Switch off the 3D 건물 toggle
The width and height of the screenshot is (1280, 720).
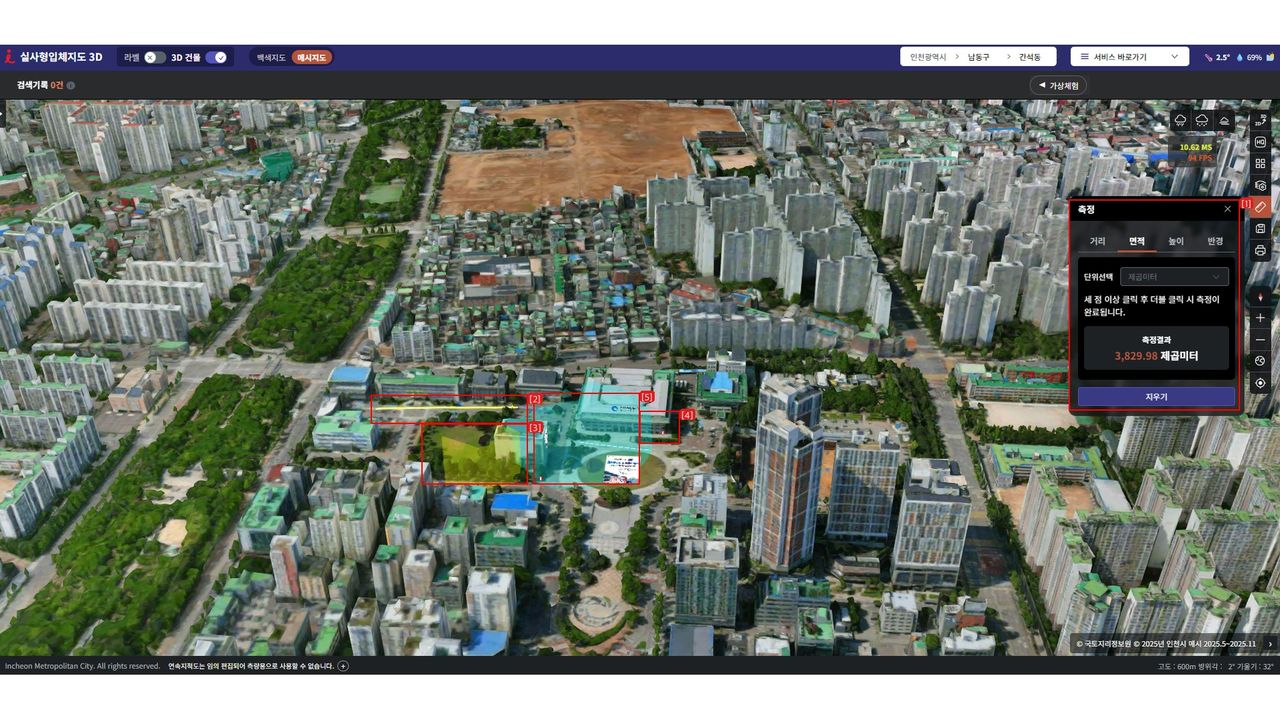216,58
